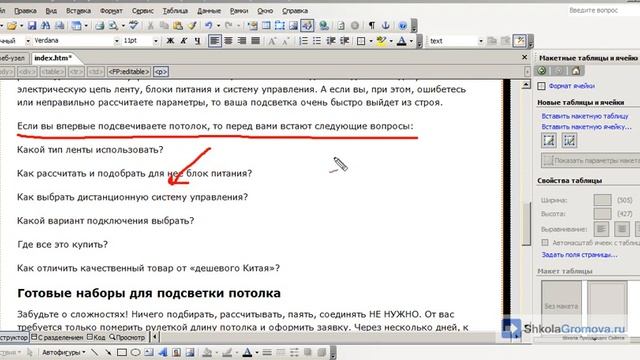Increase the paragraph indent

344,41
